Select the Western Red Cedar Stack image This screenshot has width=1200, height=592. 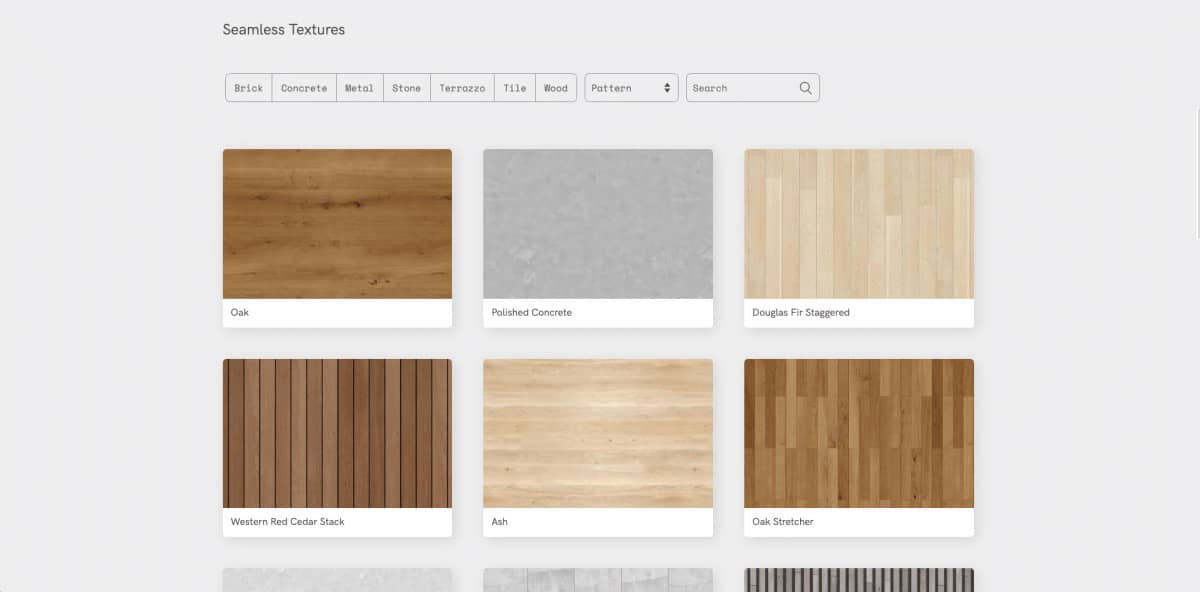click(337, 433)
